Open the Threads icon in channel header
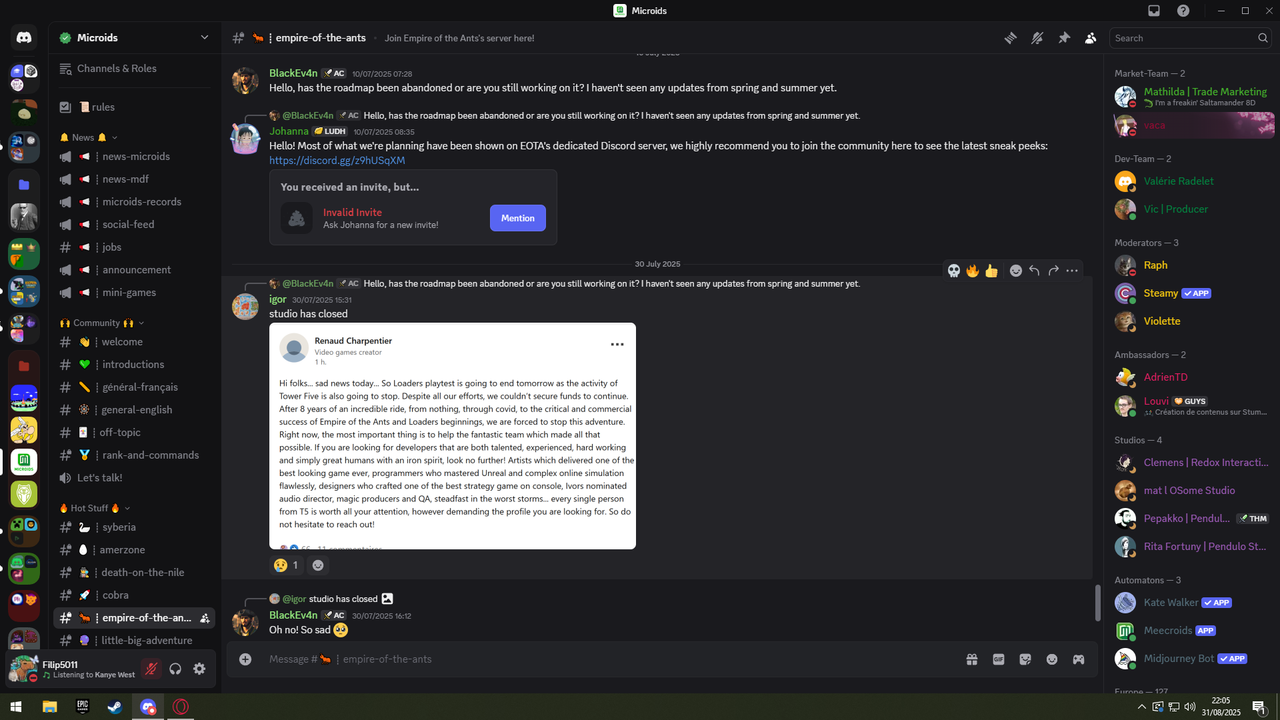Viewport: 1280px width, 720px height. 1011,38
